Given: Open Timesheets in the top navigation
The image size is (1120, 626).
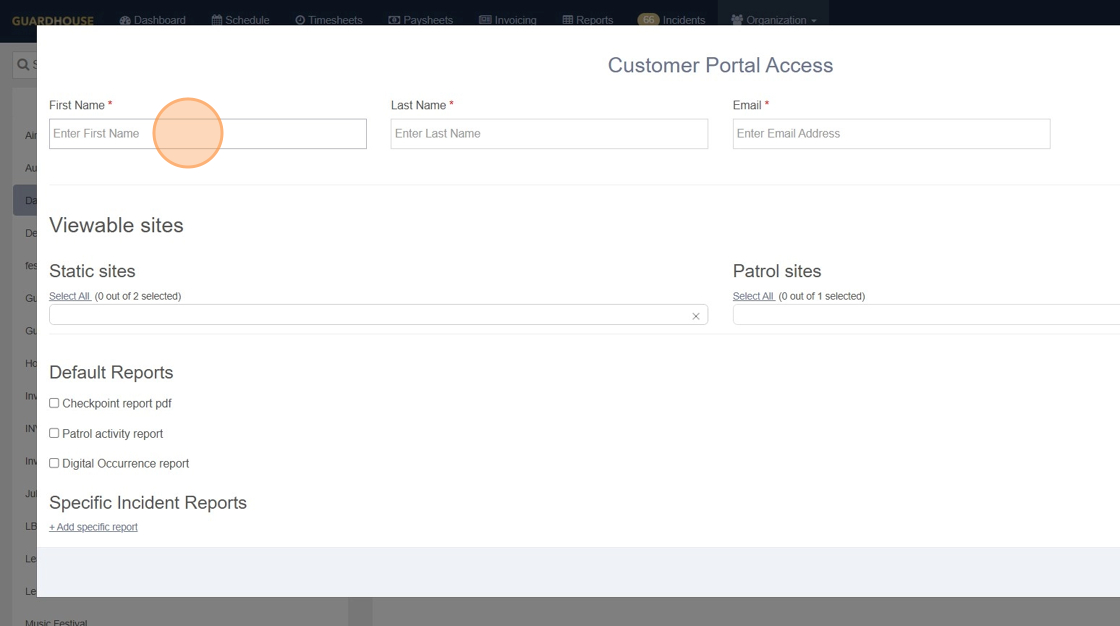Looking at the screenshot, I should 329,19.
